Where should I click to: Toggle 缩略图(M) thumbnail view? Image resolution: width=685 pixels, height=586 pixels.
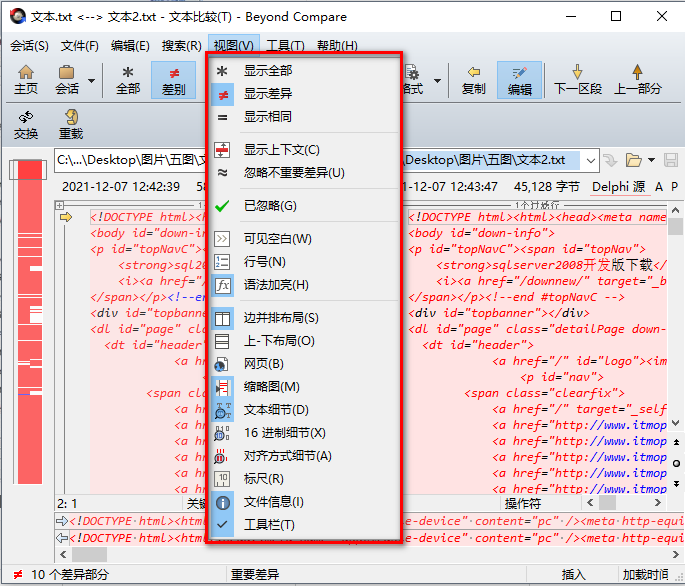point(304,387)
